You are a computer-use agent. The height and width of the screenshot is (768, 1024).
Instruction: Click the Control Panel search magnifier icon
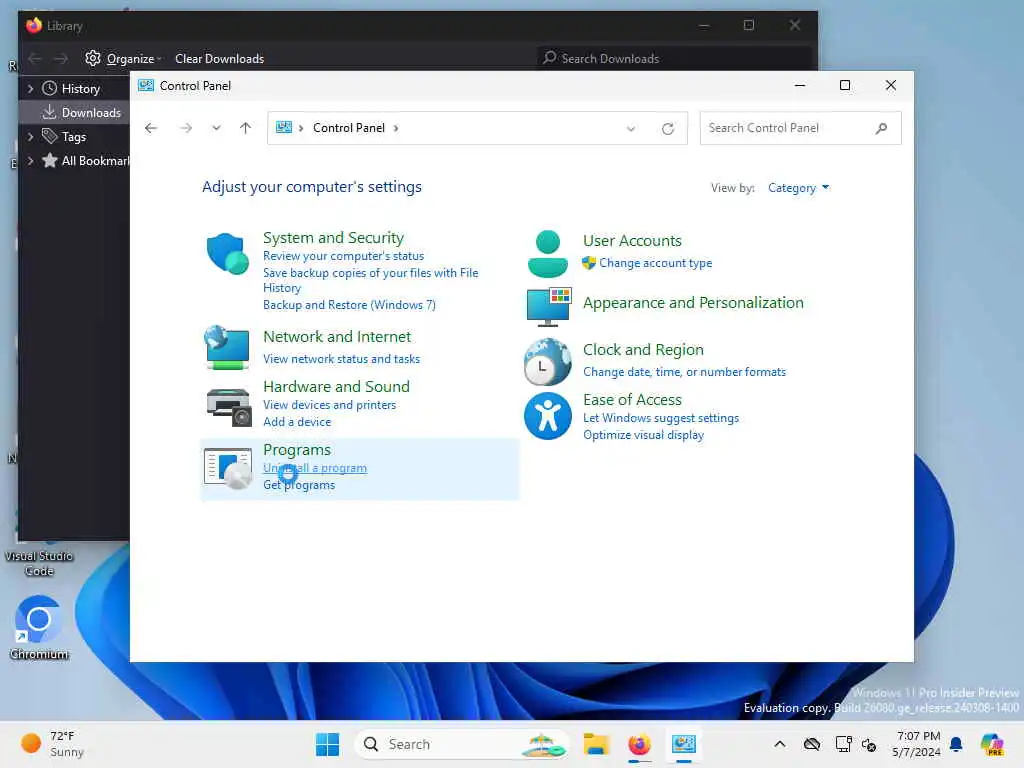(x=882, y=128)
